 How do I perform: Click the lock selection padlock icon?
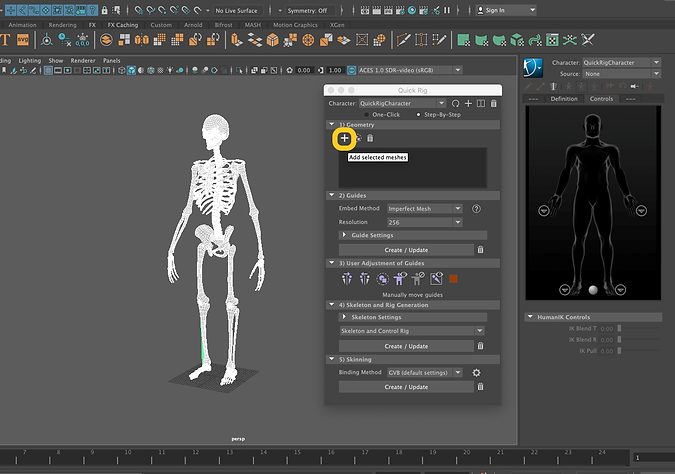104,10
